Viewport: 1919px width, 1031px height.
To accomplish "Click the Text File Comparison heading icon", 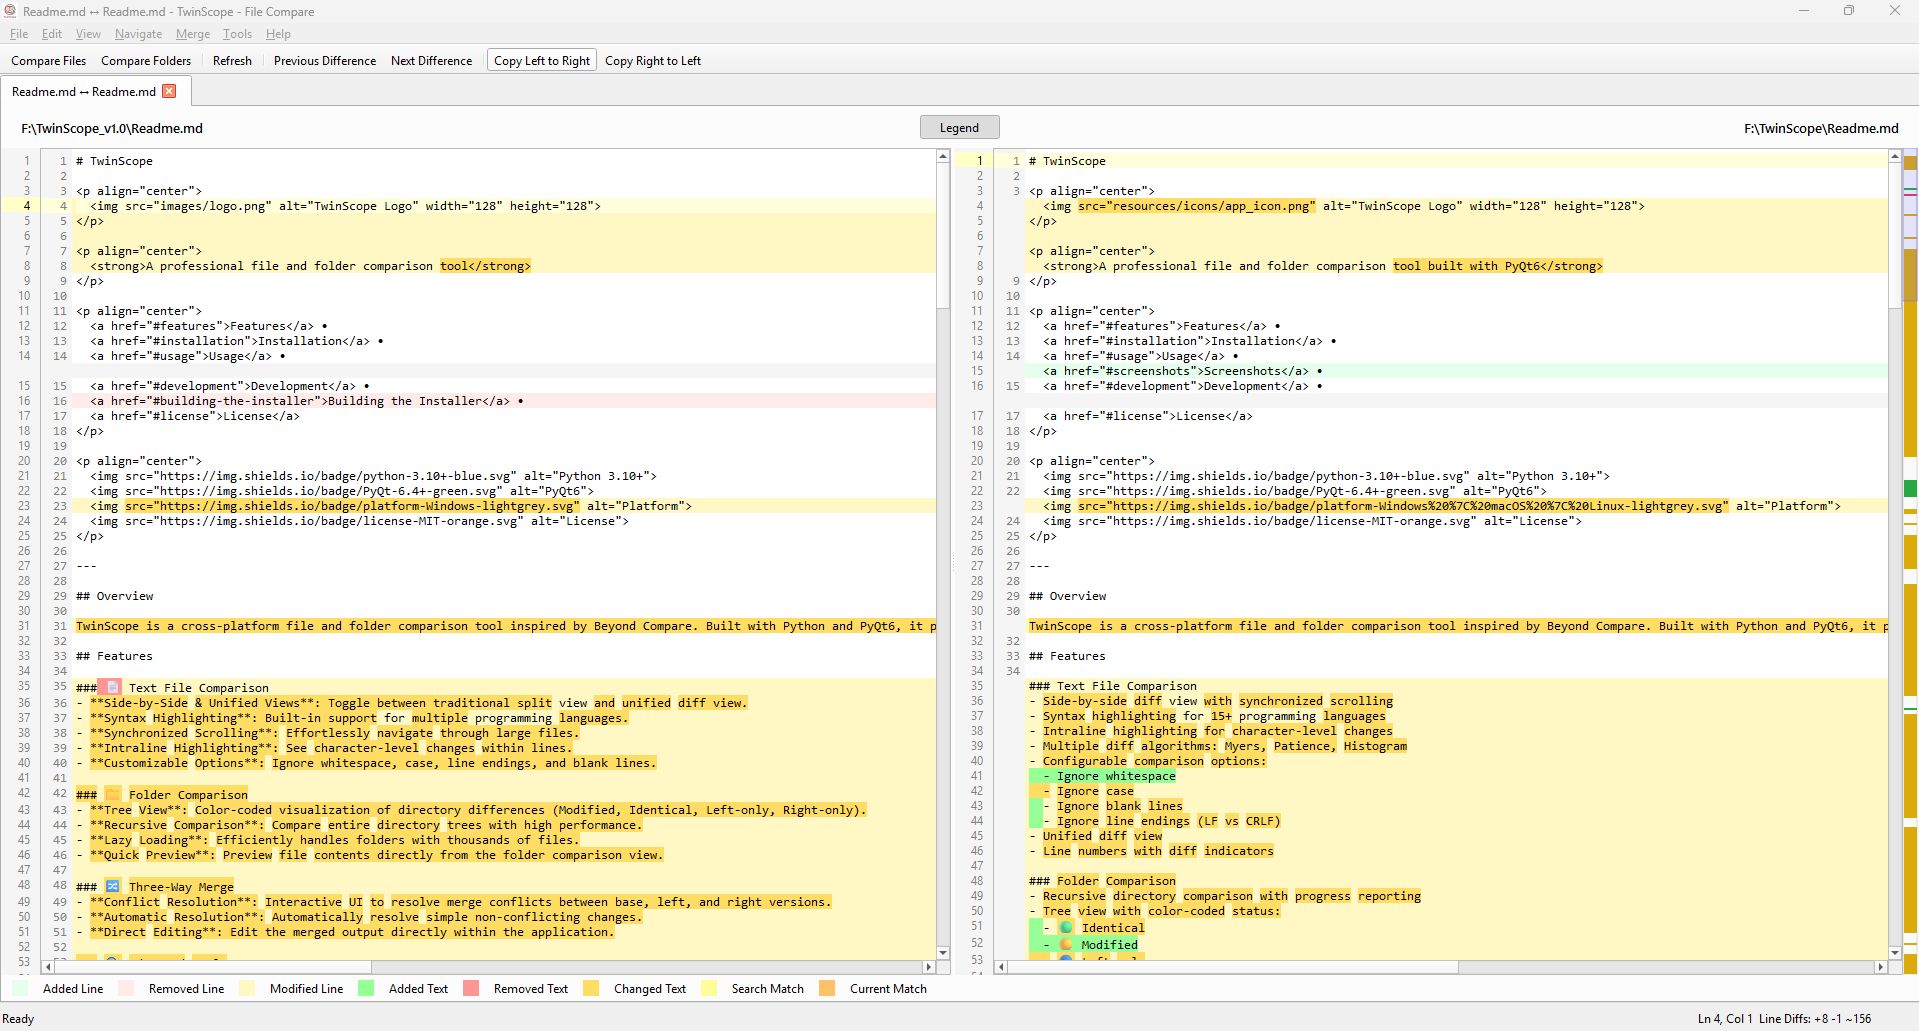I will point(113,687).
